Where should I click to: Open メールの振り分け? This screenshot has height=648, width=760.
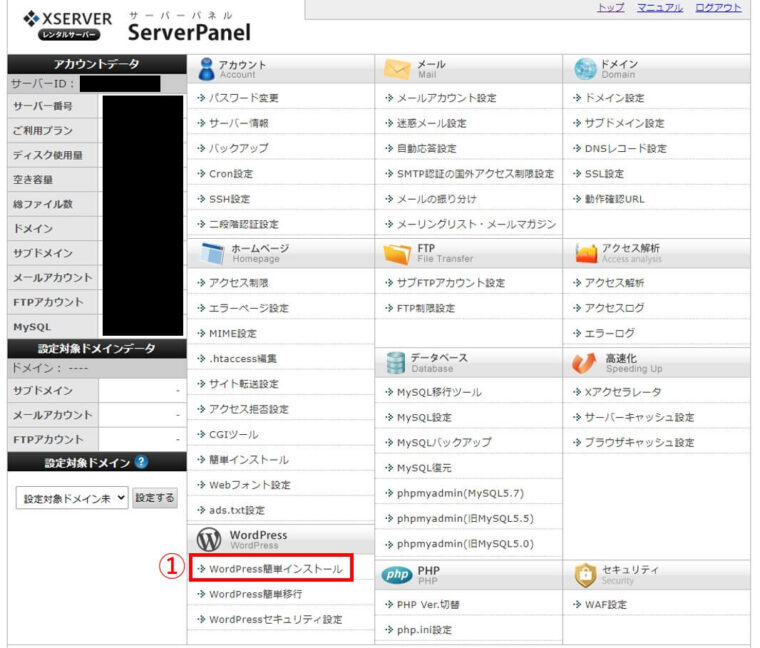tap(437, 199)
